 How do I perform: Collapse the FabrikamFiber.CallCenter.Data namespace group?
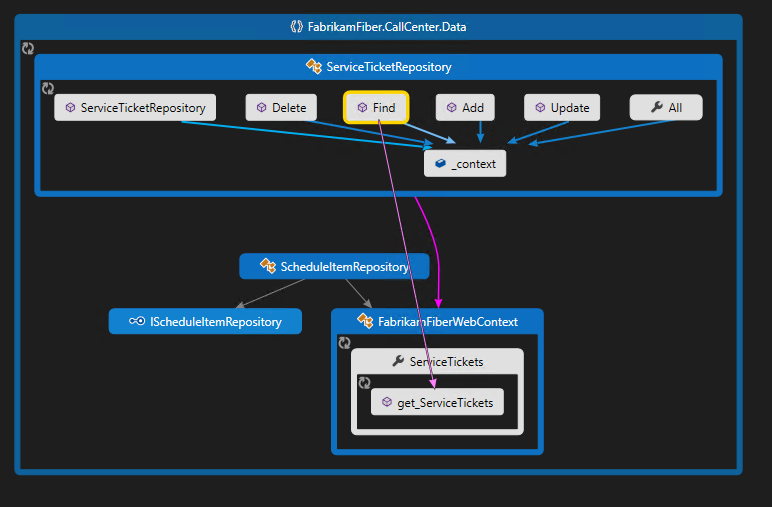click(28, 48)
